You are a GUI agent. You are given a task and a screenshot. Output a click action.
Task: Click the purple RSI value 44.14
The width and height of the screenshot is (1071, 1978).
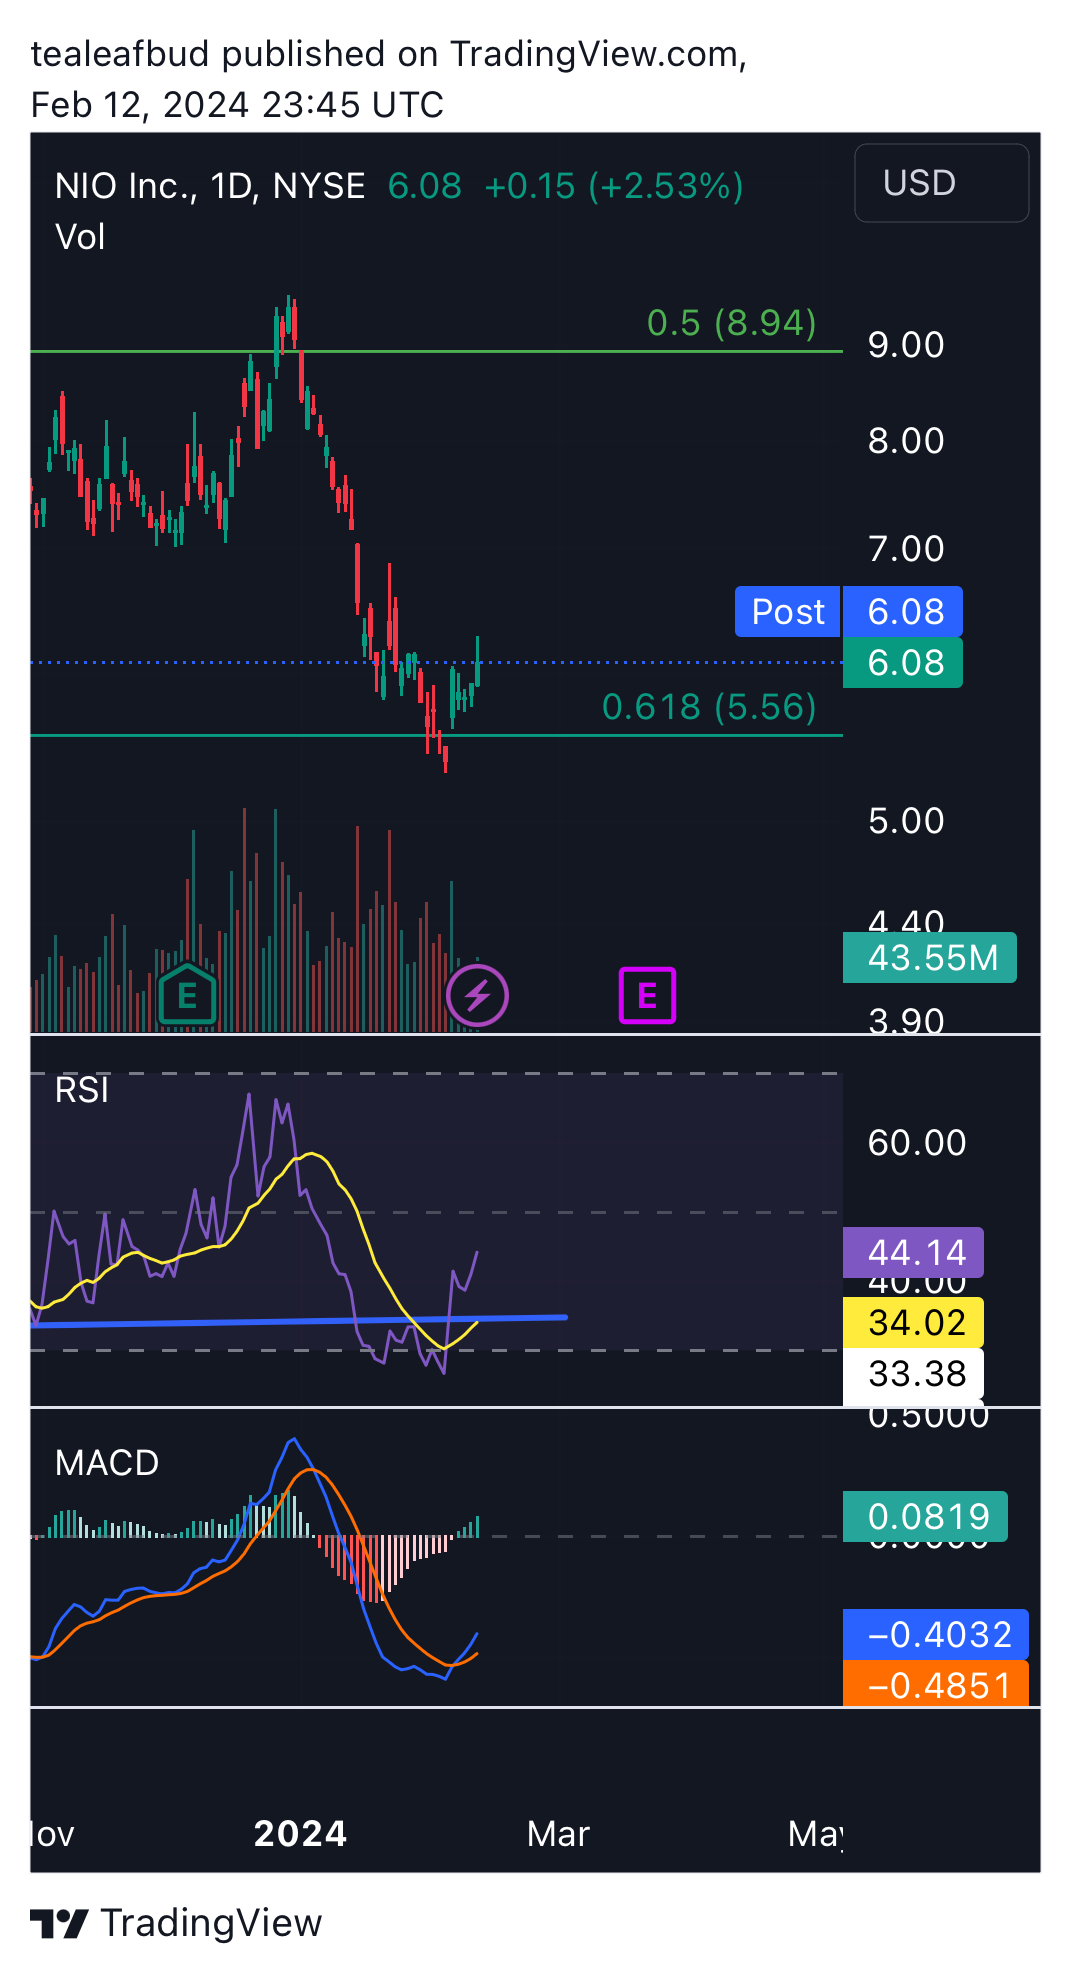click(914, 1252)
